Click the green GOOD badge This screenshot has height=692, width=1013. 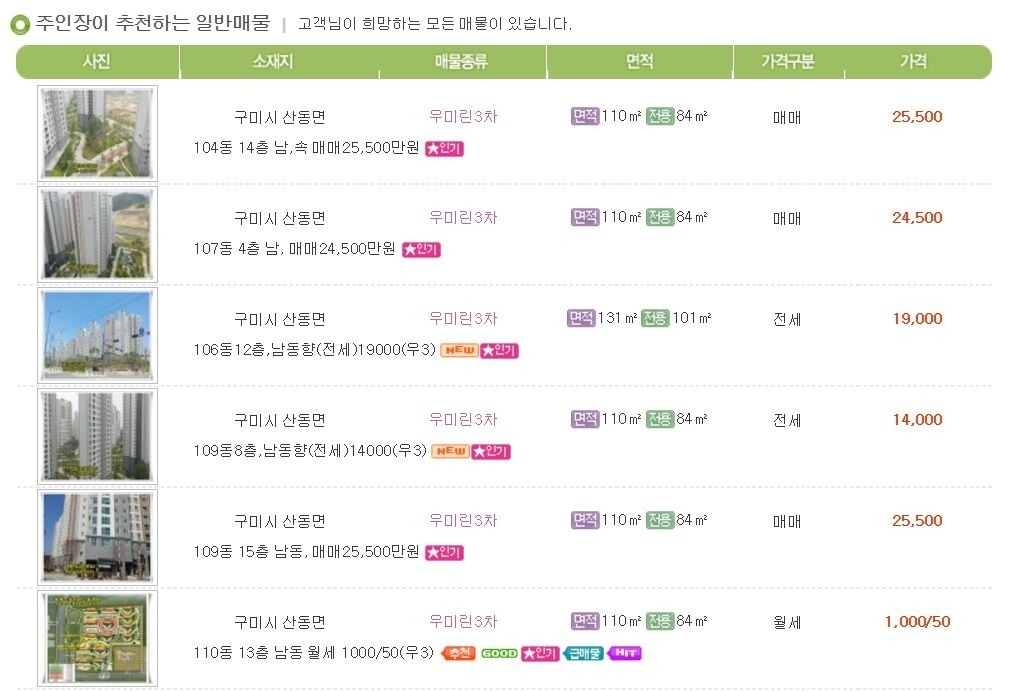(499, 653)
